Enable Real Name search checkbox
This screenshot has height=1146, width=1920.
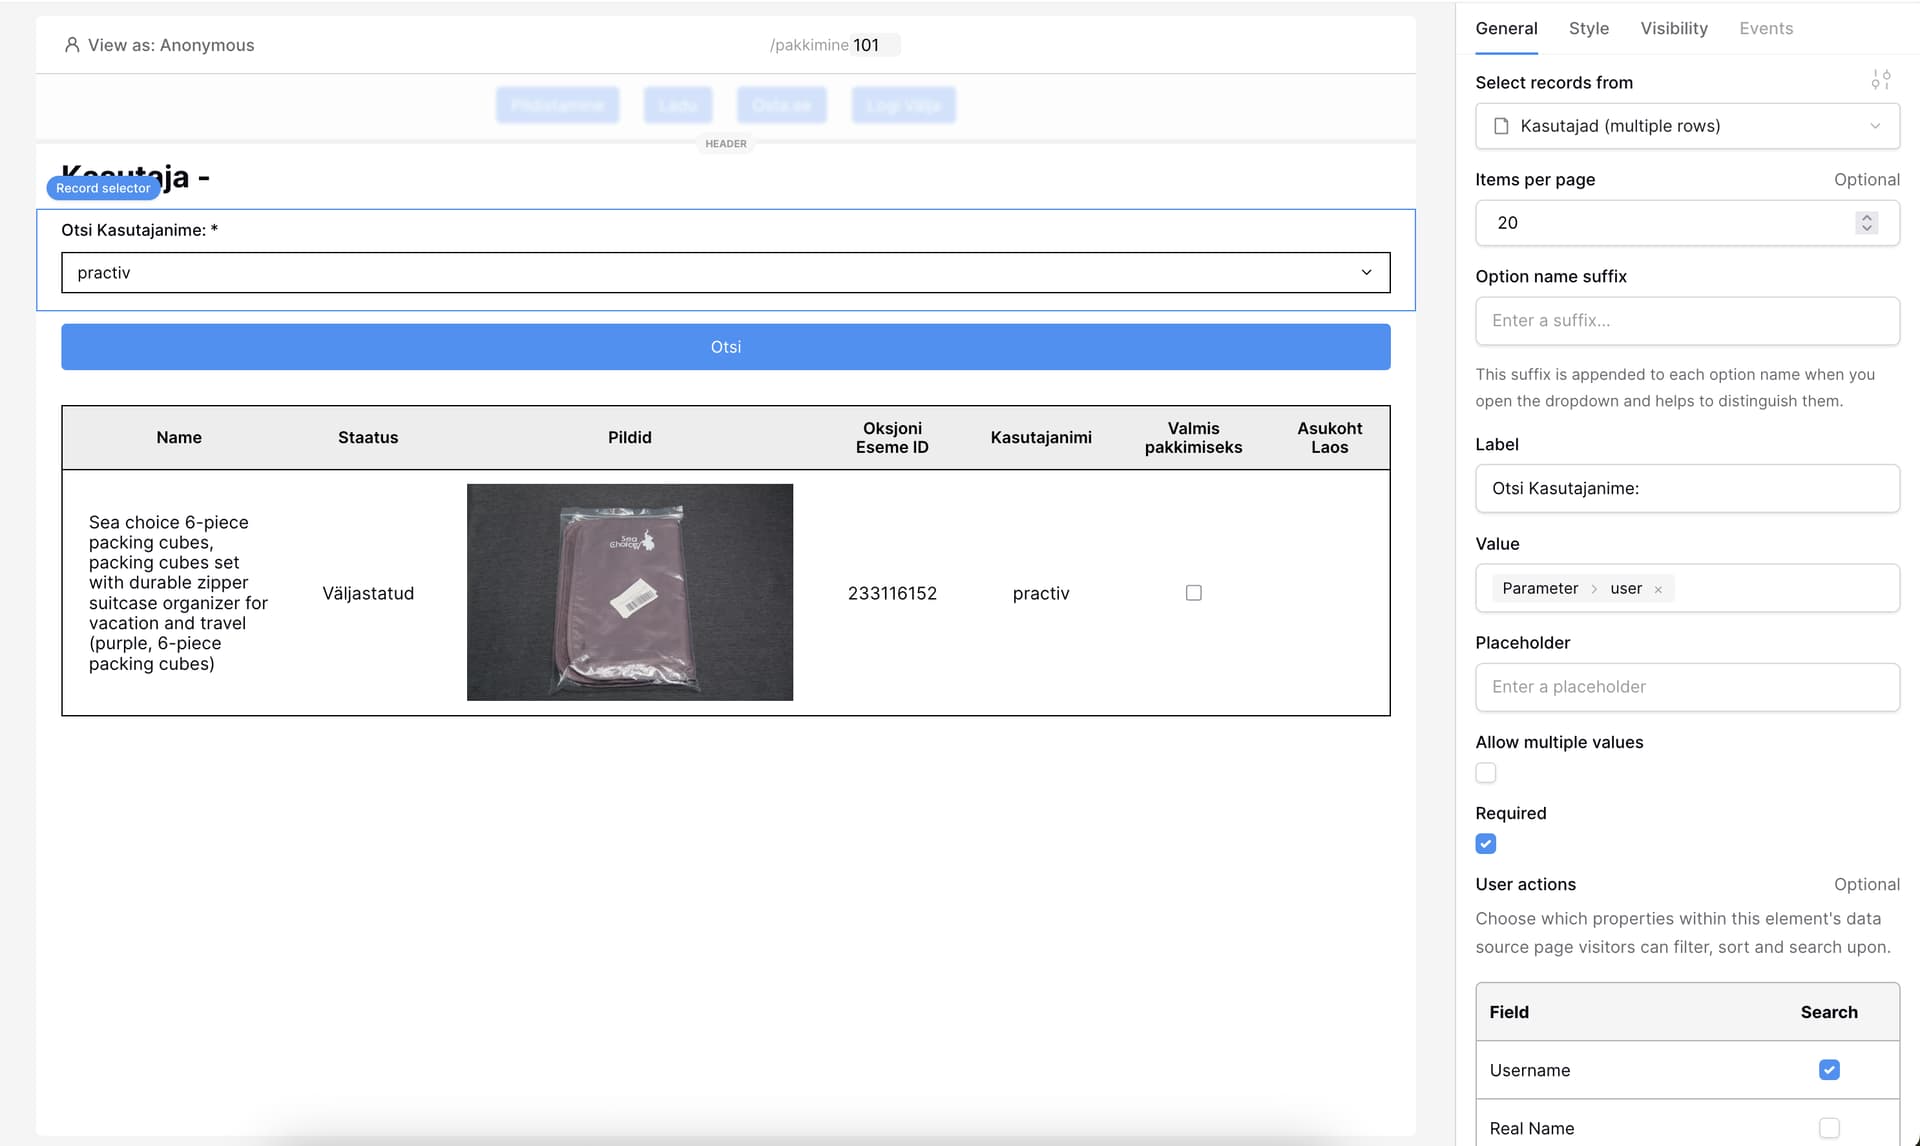click(1829, 1128)
